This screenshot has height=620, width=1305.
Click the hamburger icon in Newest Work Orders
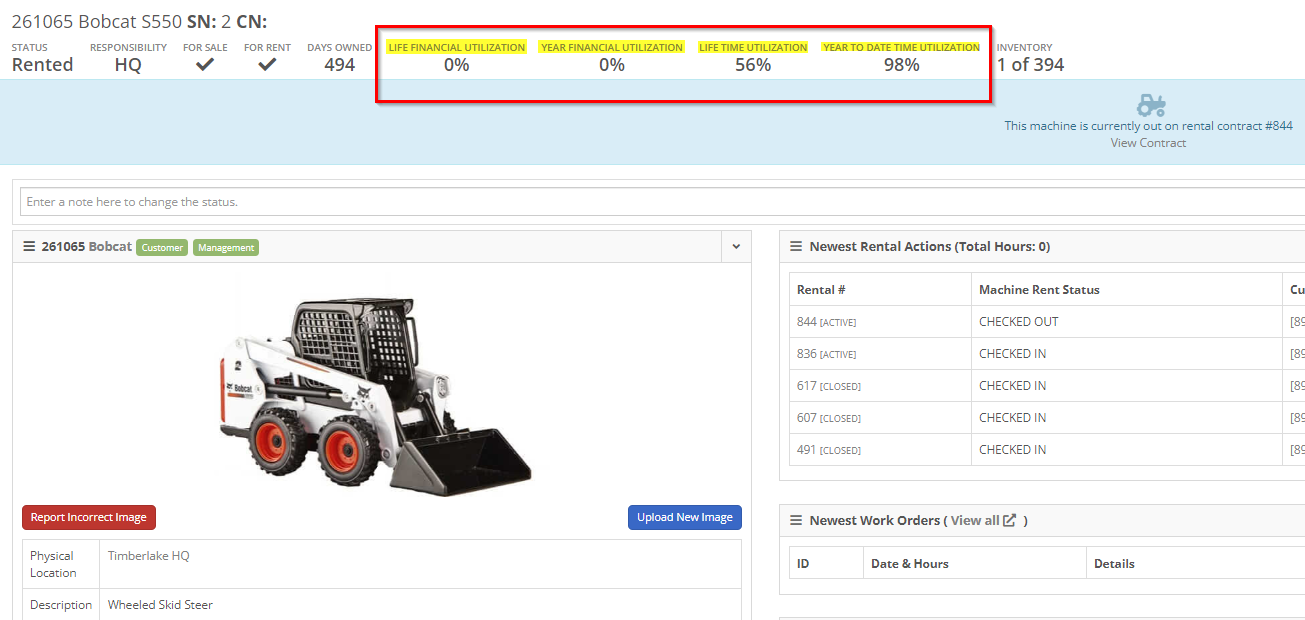[x=796, y=521]
